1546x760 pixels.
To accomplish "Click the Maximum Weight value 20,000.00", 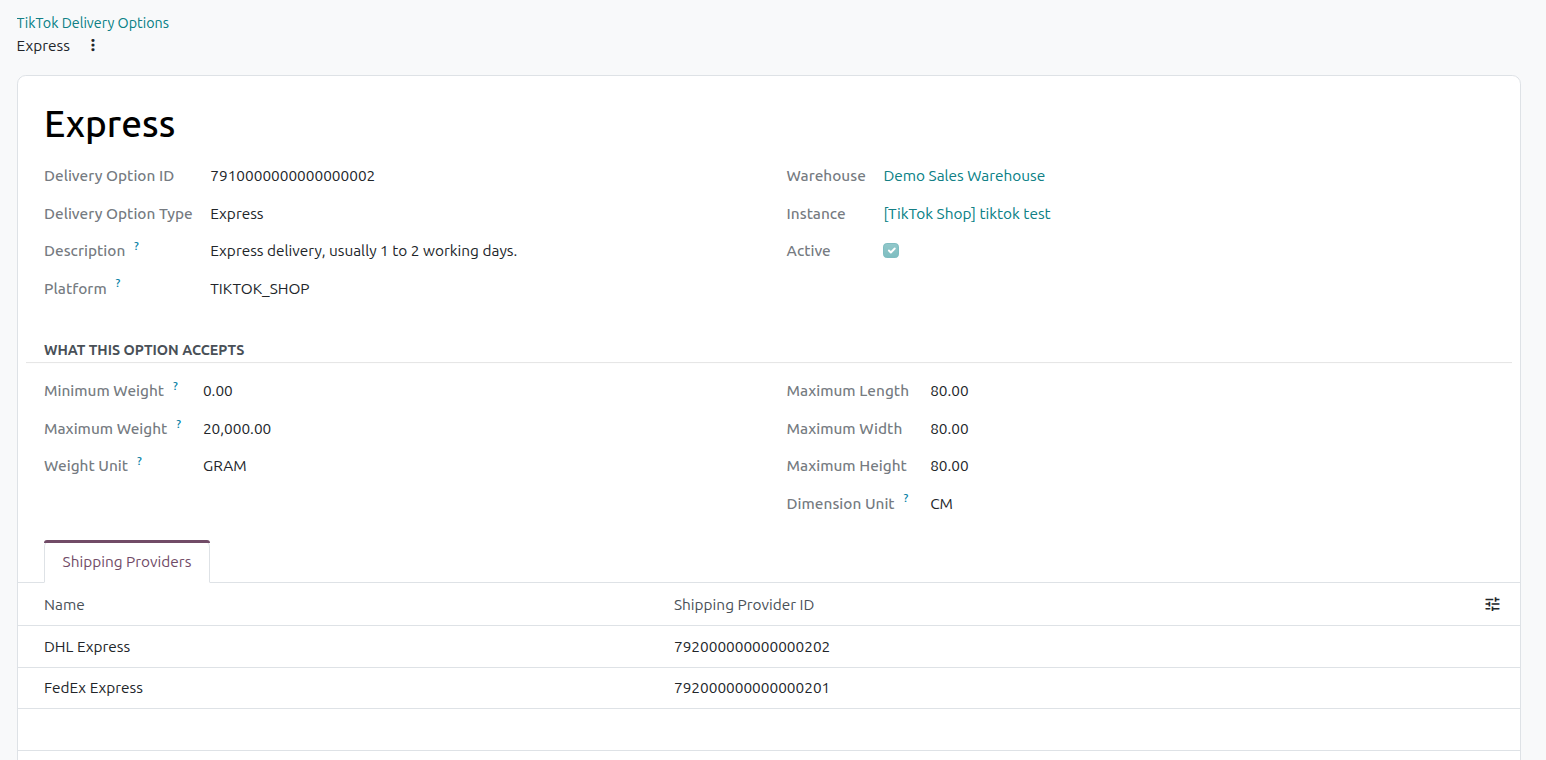I will [x=237, y=429].
